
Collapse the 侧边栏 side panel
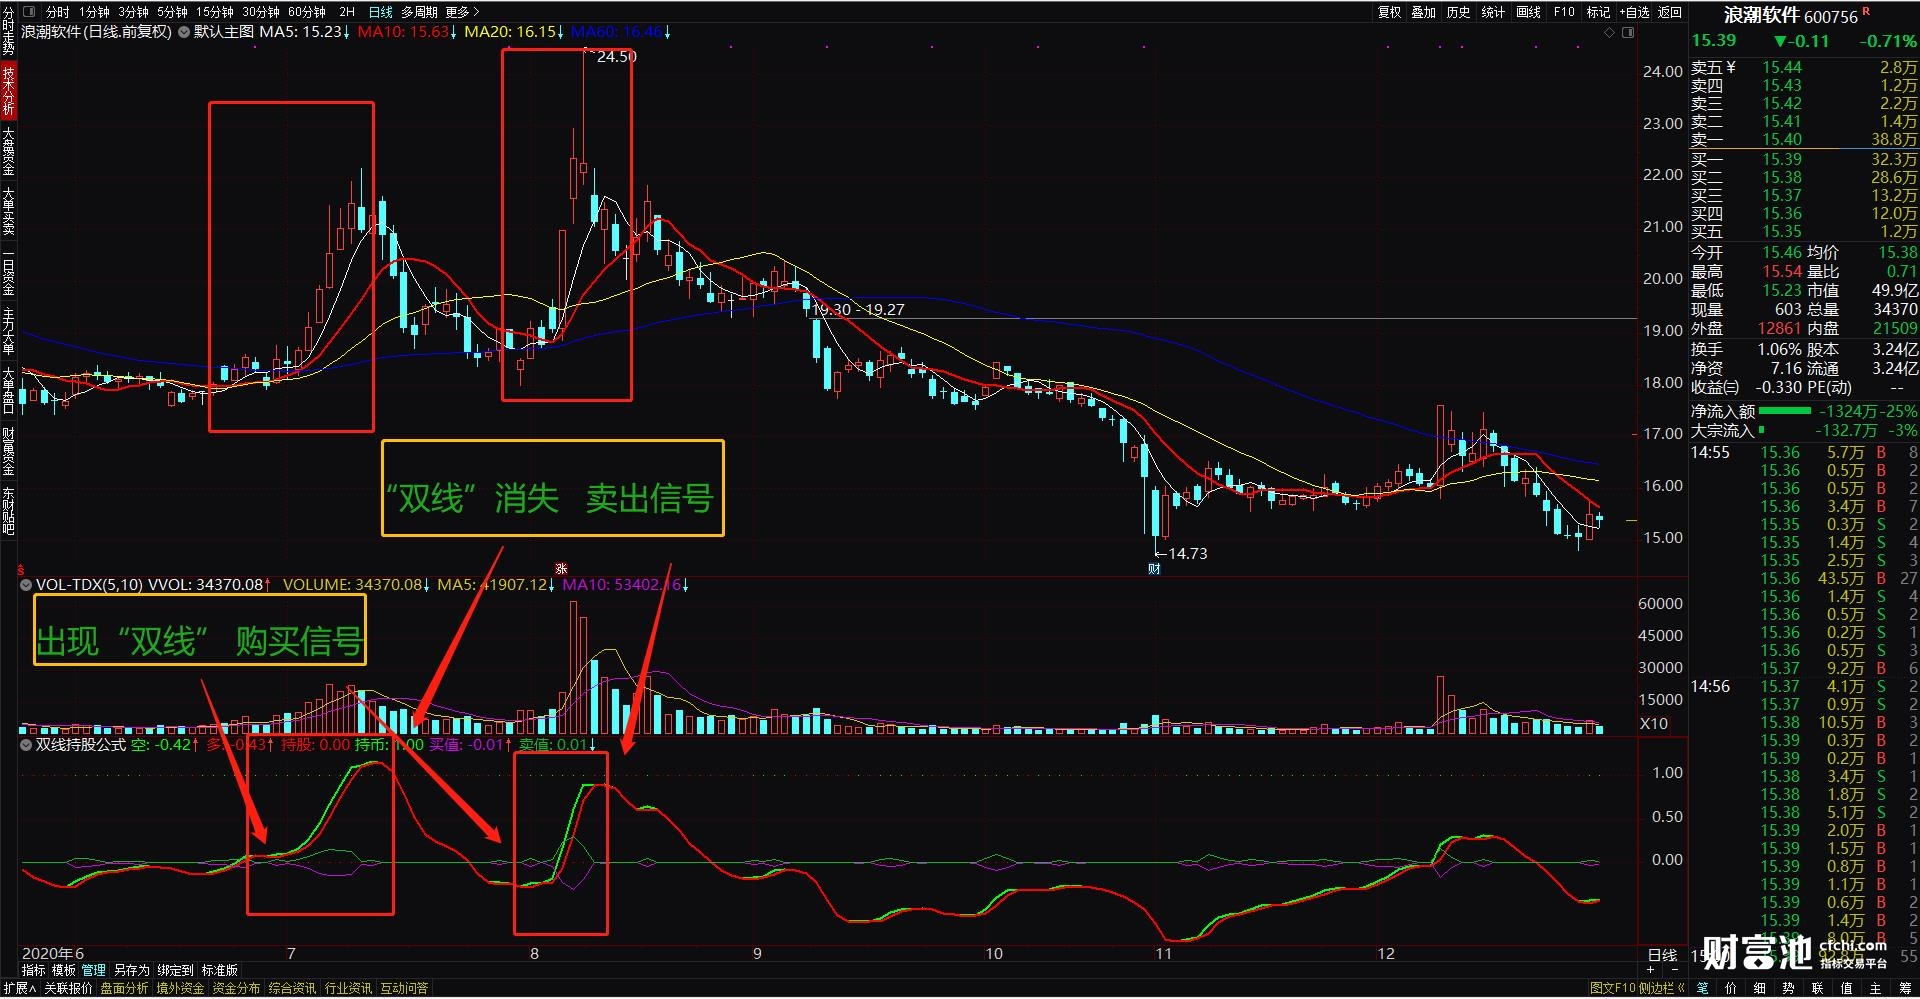[1661, 988]
